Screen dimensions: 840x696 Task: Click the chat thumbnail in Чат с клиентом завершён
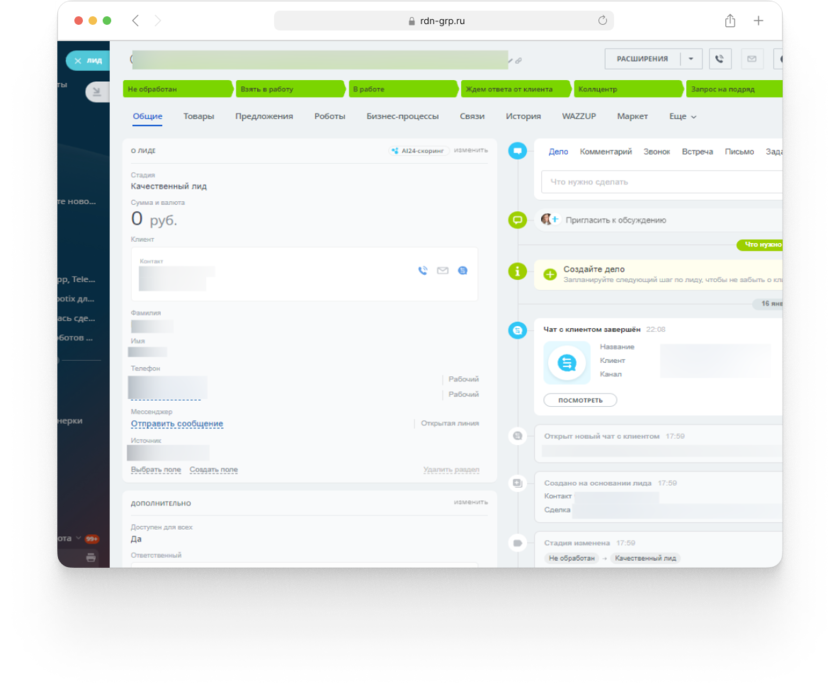click(567, 362)
